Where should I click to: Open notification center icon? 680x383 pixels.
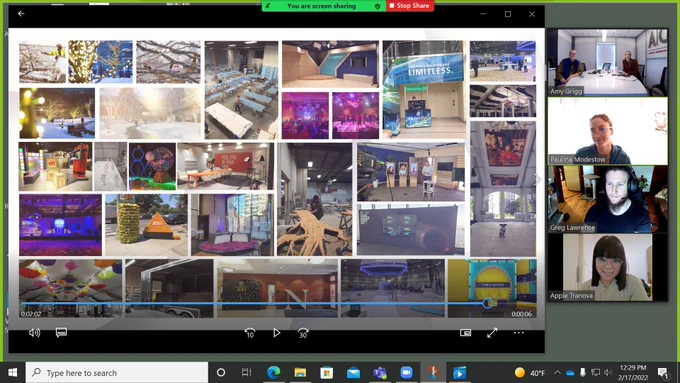662,373
